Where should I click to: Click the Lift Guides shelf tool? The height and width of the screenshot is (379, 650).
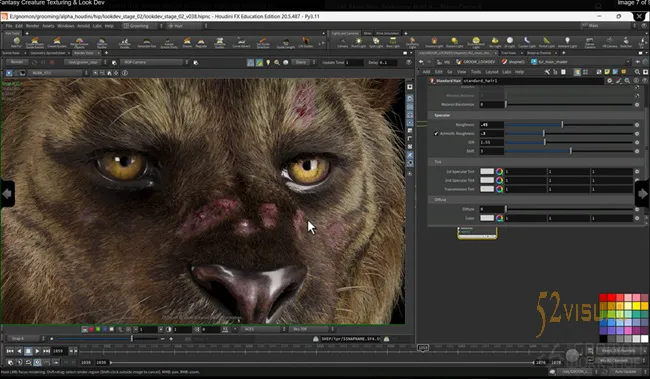(306, 42)
